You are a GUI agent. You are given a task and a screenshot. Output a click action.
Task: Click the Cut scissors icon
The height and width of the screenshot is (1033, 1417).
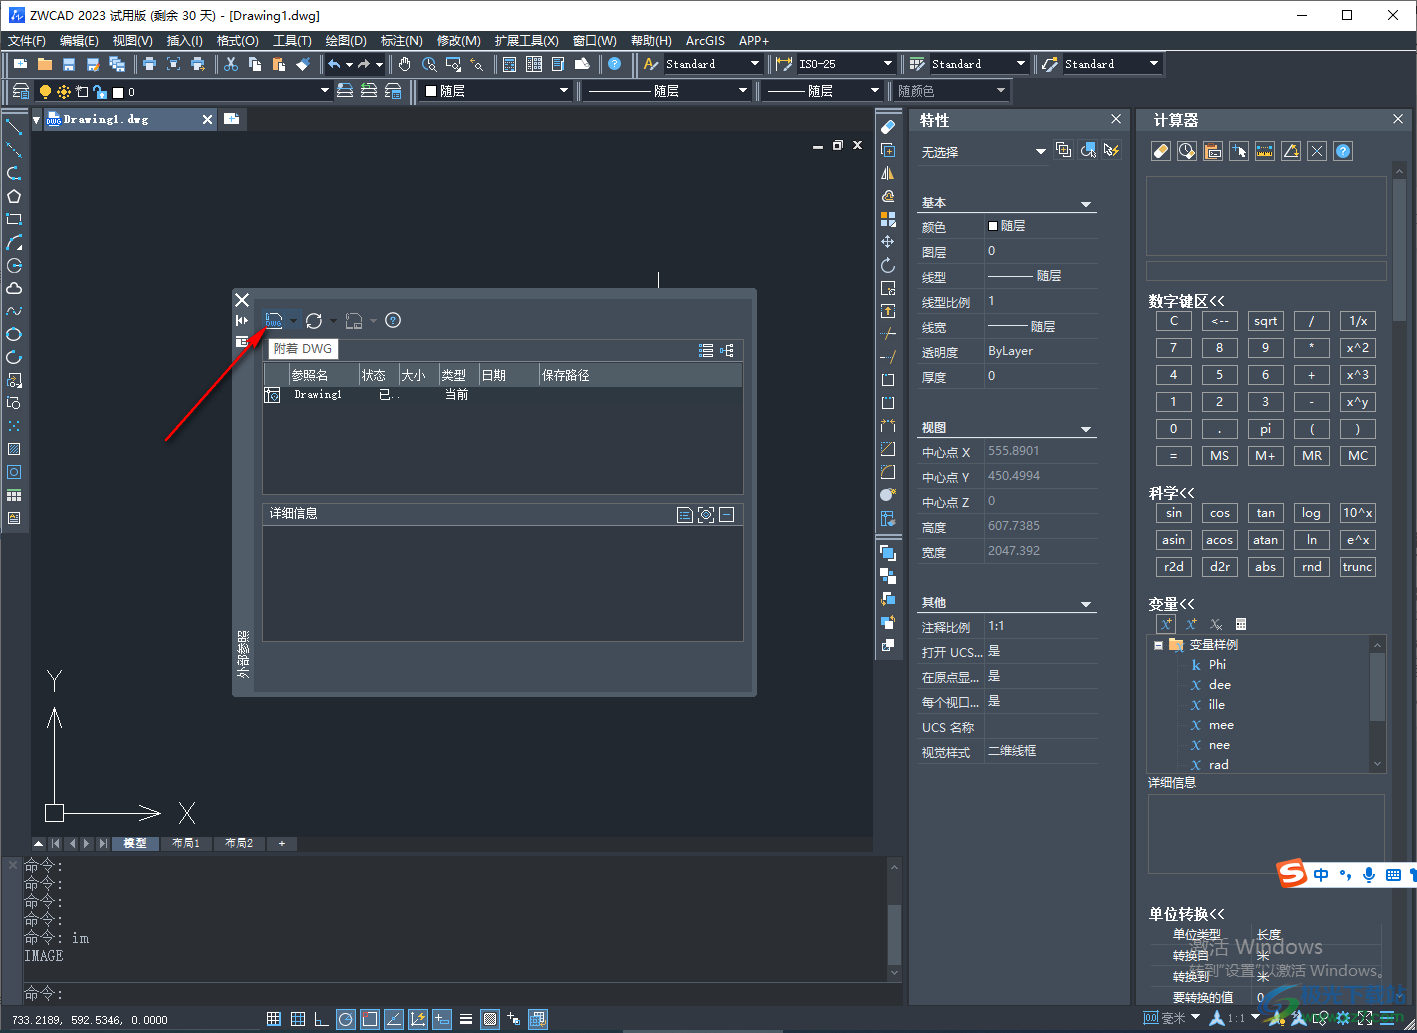click(x=231, y=64)
